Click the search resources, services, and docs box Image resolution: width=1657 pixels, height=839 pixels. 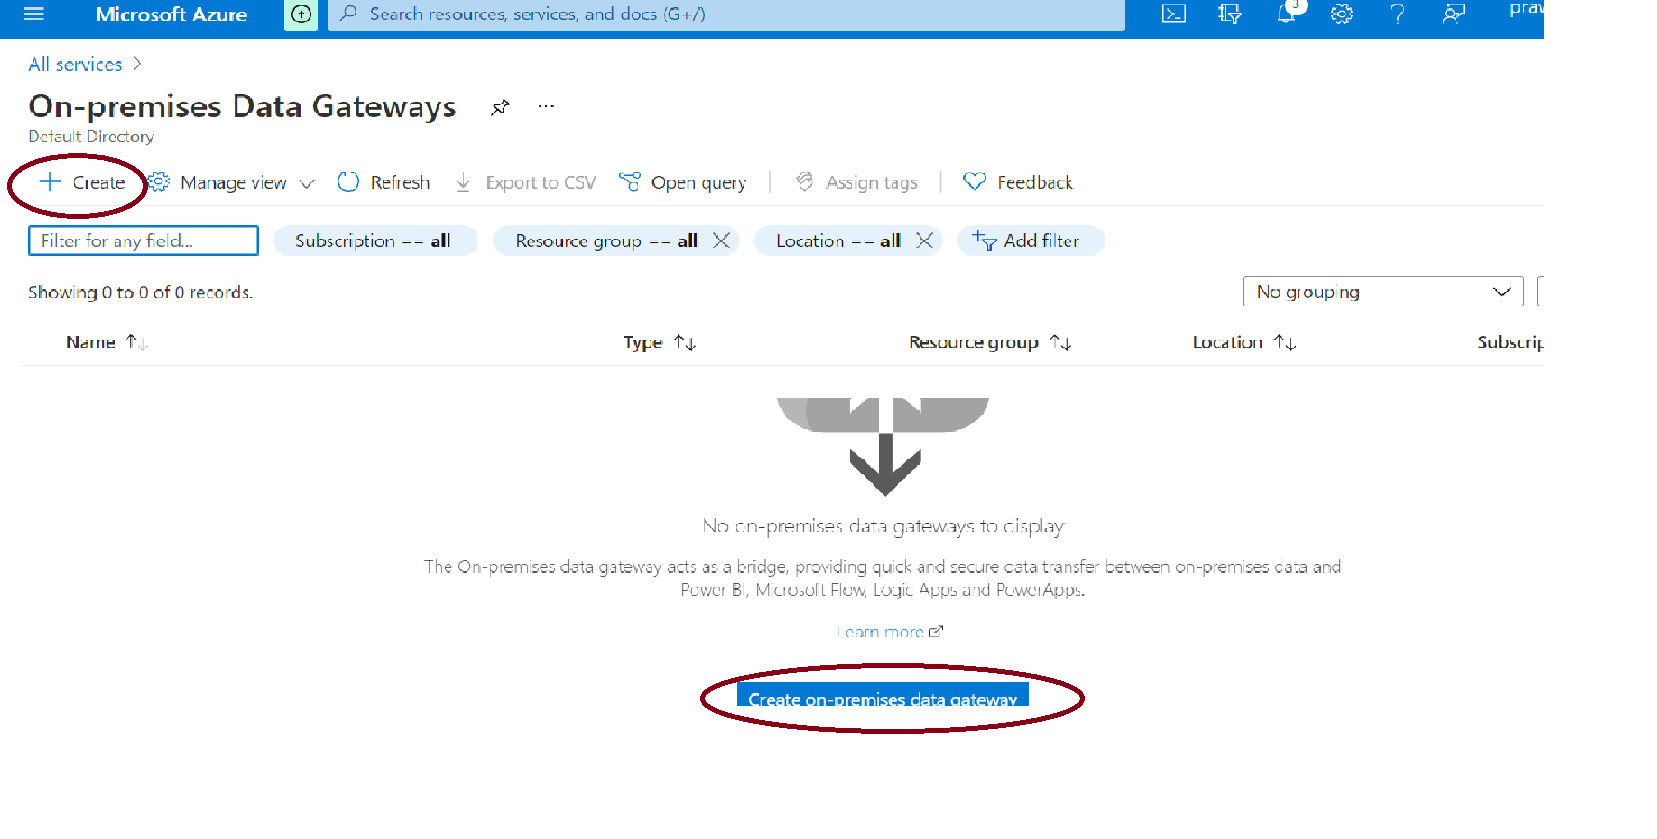point(726,14)
